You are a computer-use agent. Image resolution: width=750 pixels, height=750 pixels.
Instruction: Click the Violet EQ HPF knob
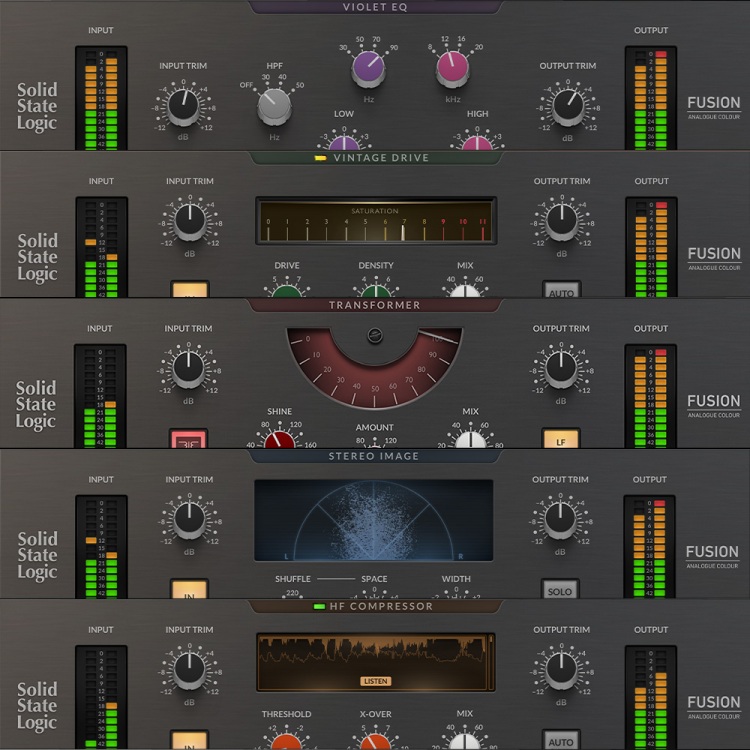273,107
